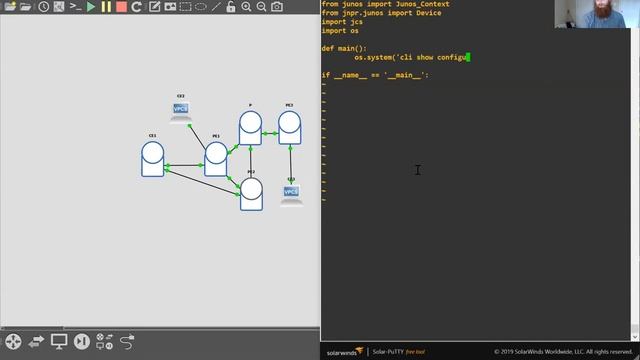The image size is (640, 360).
Task: Click 'from jnpr.junos import Device' line
Action: [381, 13]
